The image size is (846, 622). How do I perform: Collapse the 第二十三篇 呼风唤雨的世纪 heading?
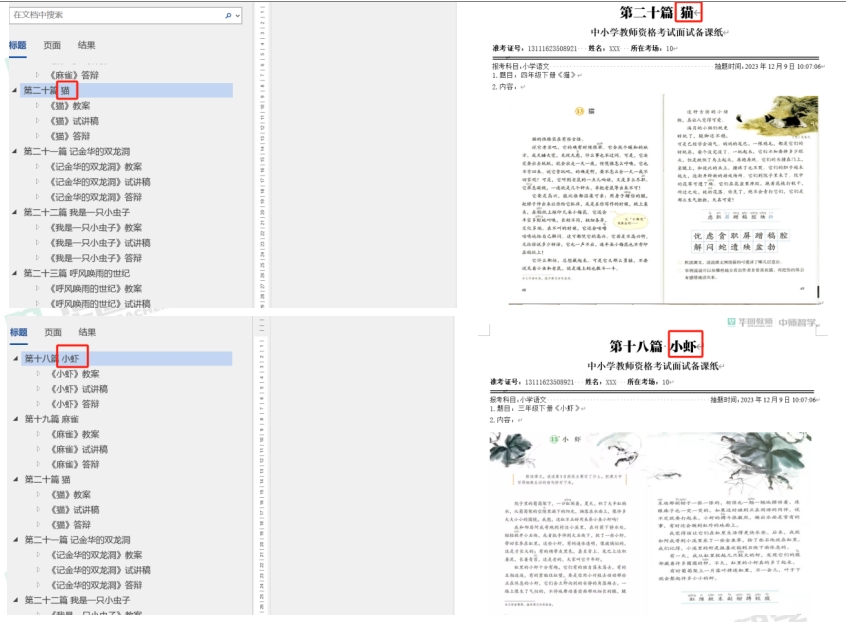tap(15, 273)
